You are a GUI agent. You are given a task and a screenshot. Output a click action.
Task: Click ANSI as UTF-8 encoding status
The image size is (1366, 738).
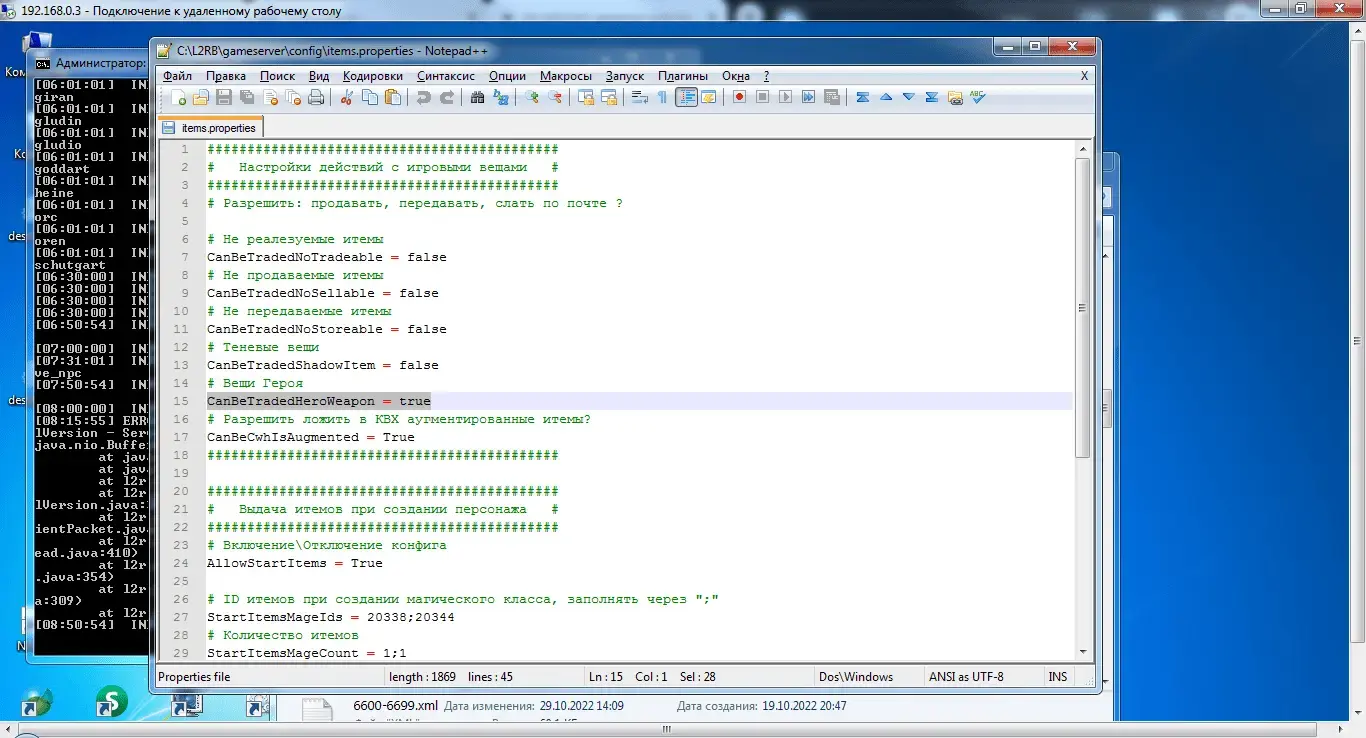[966, 677]
